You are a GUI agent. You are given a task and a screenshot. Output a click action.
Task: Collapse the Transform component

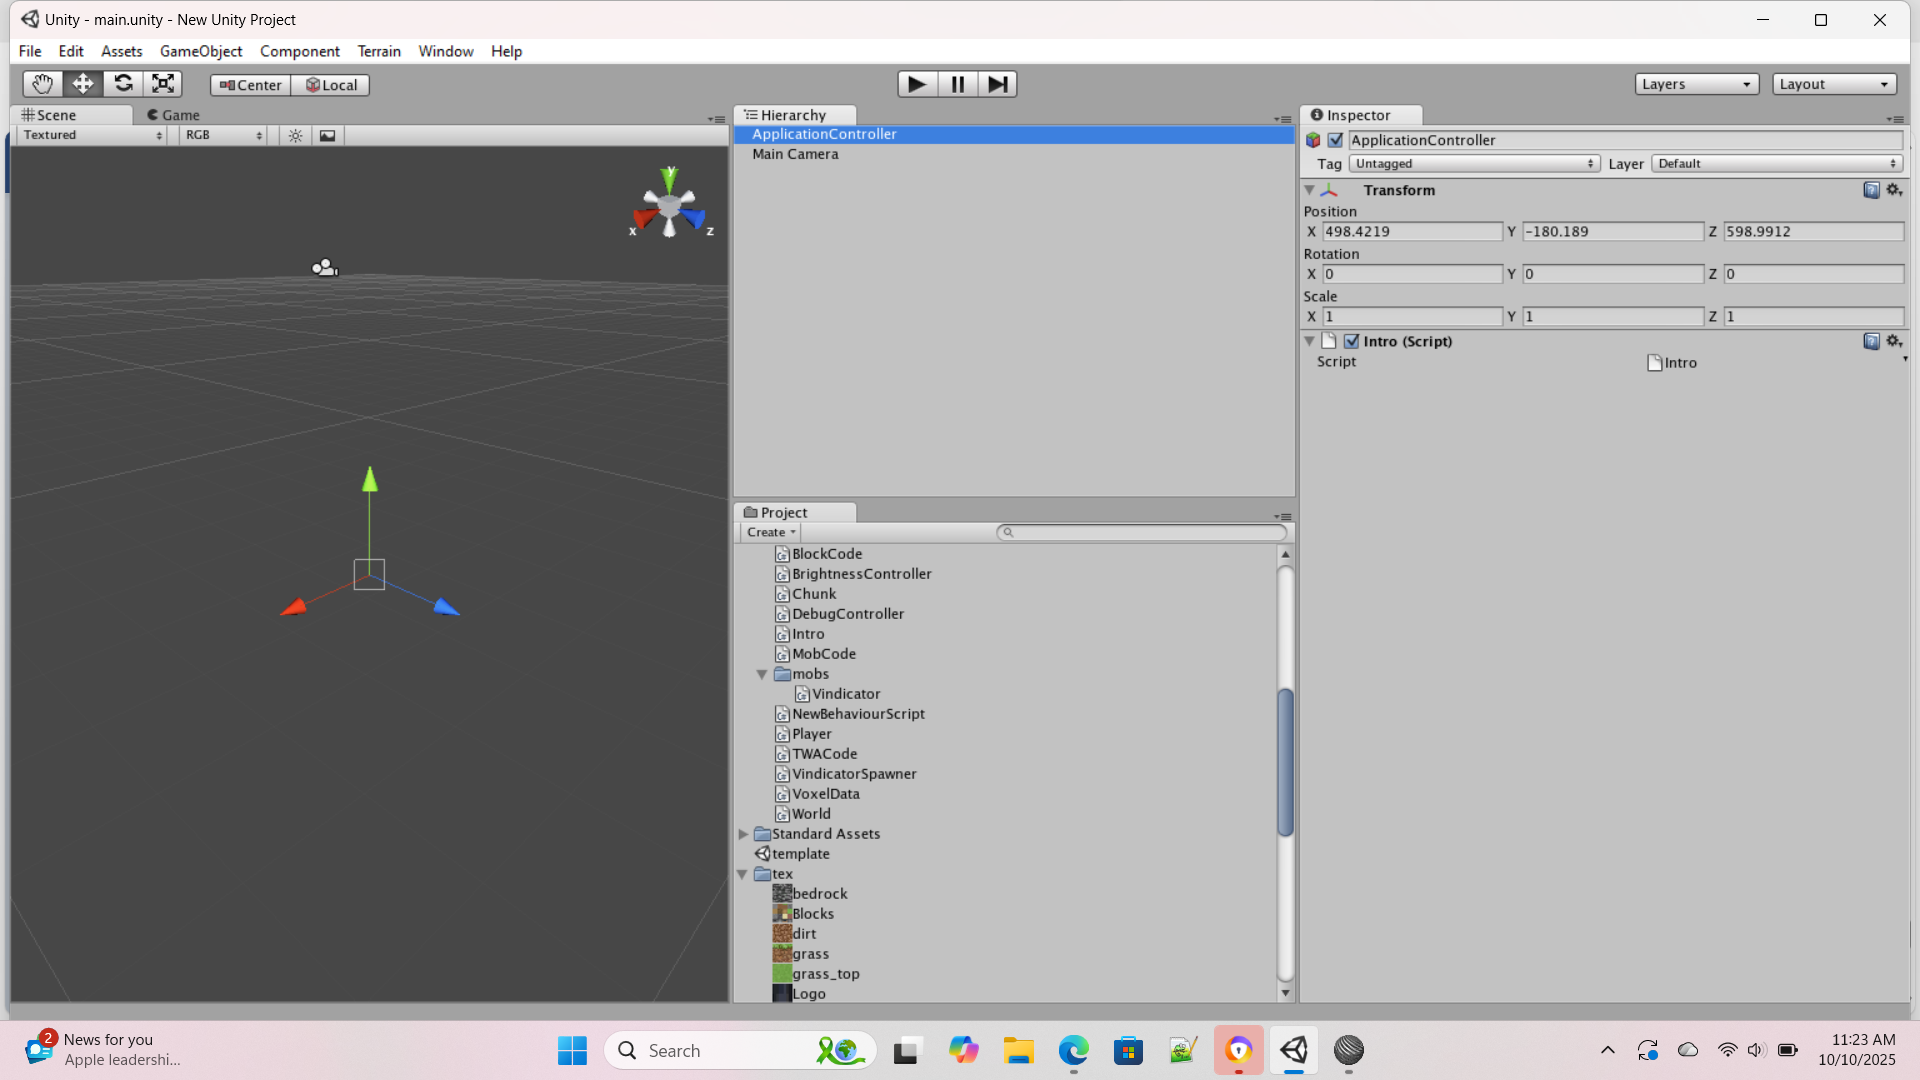1309,190
